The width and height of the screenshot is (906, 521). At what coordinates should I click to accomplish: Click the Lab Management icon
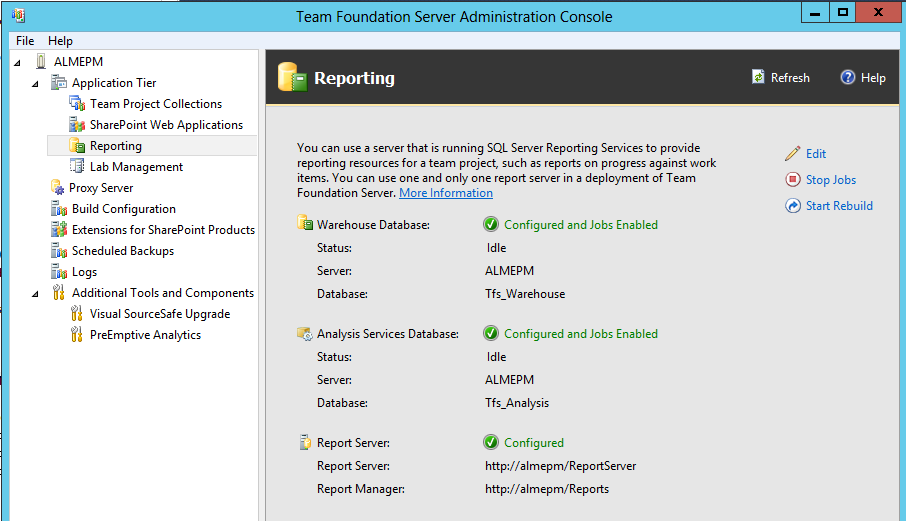pos(77,166)
